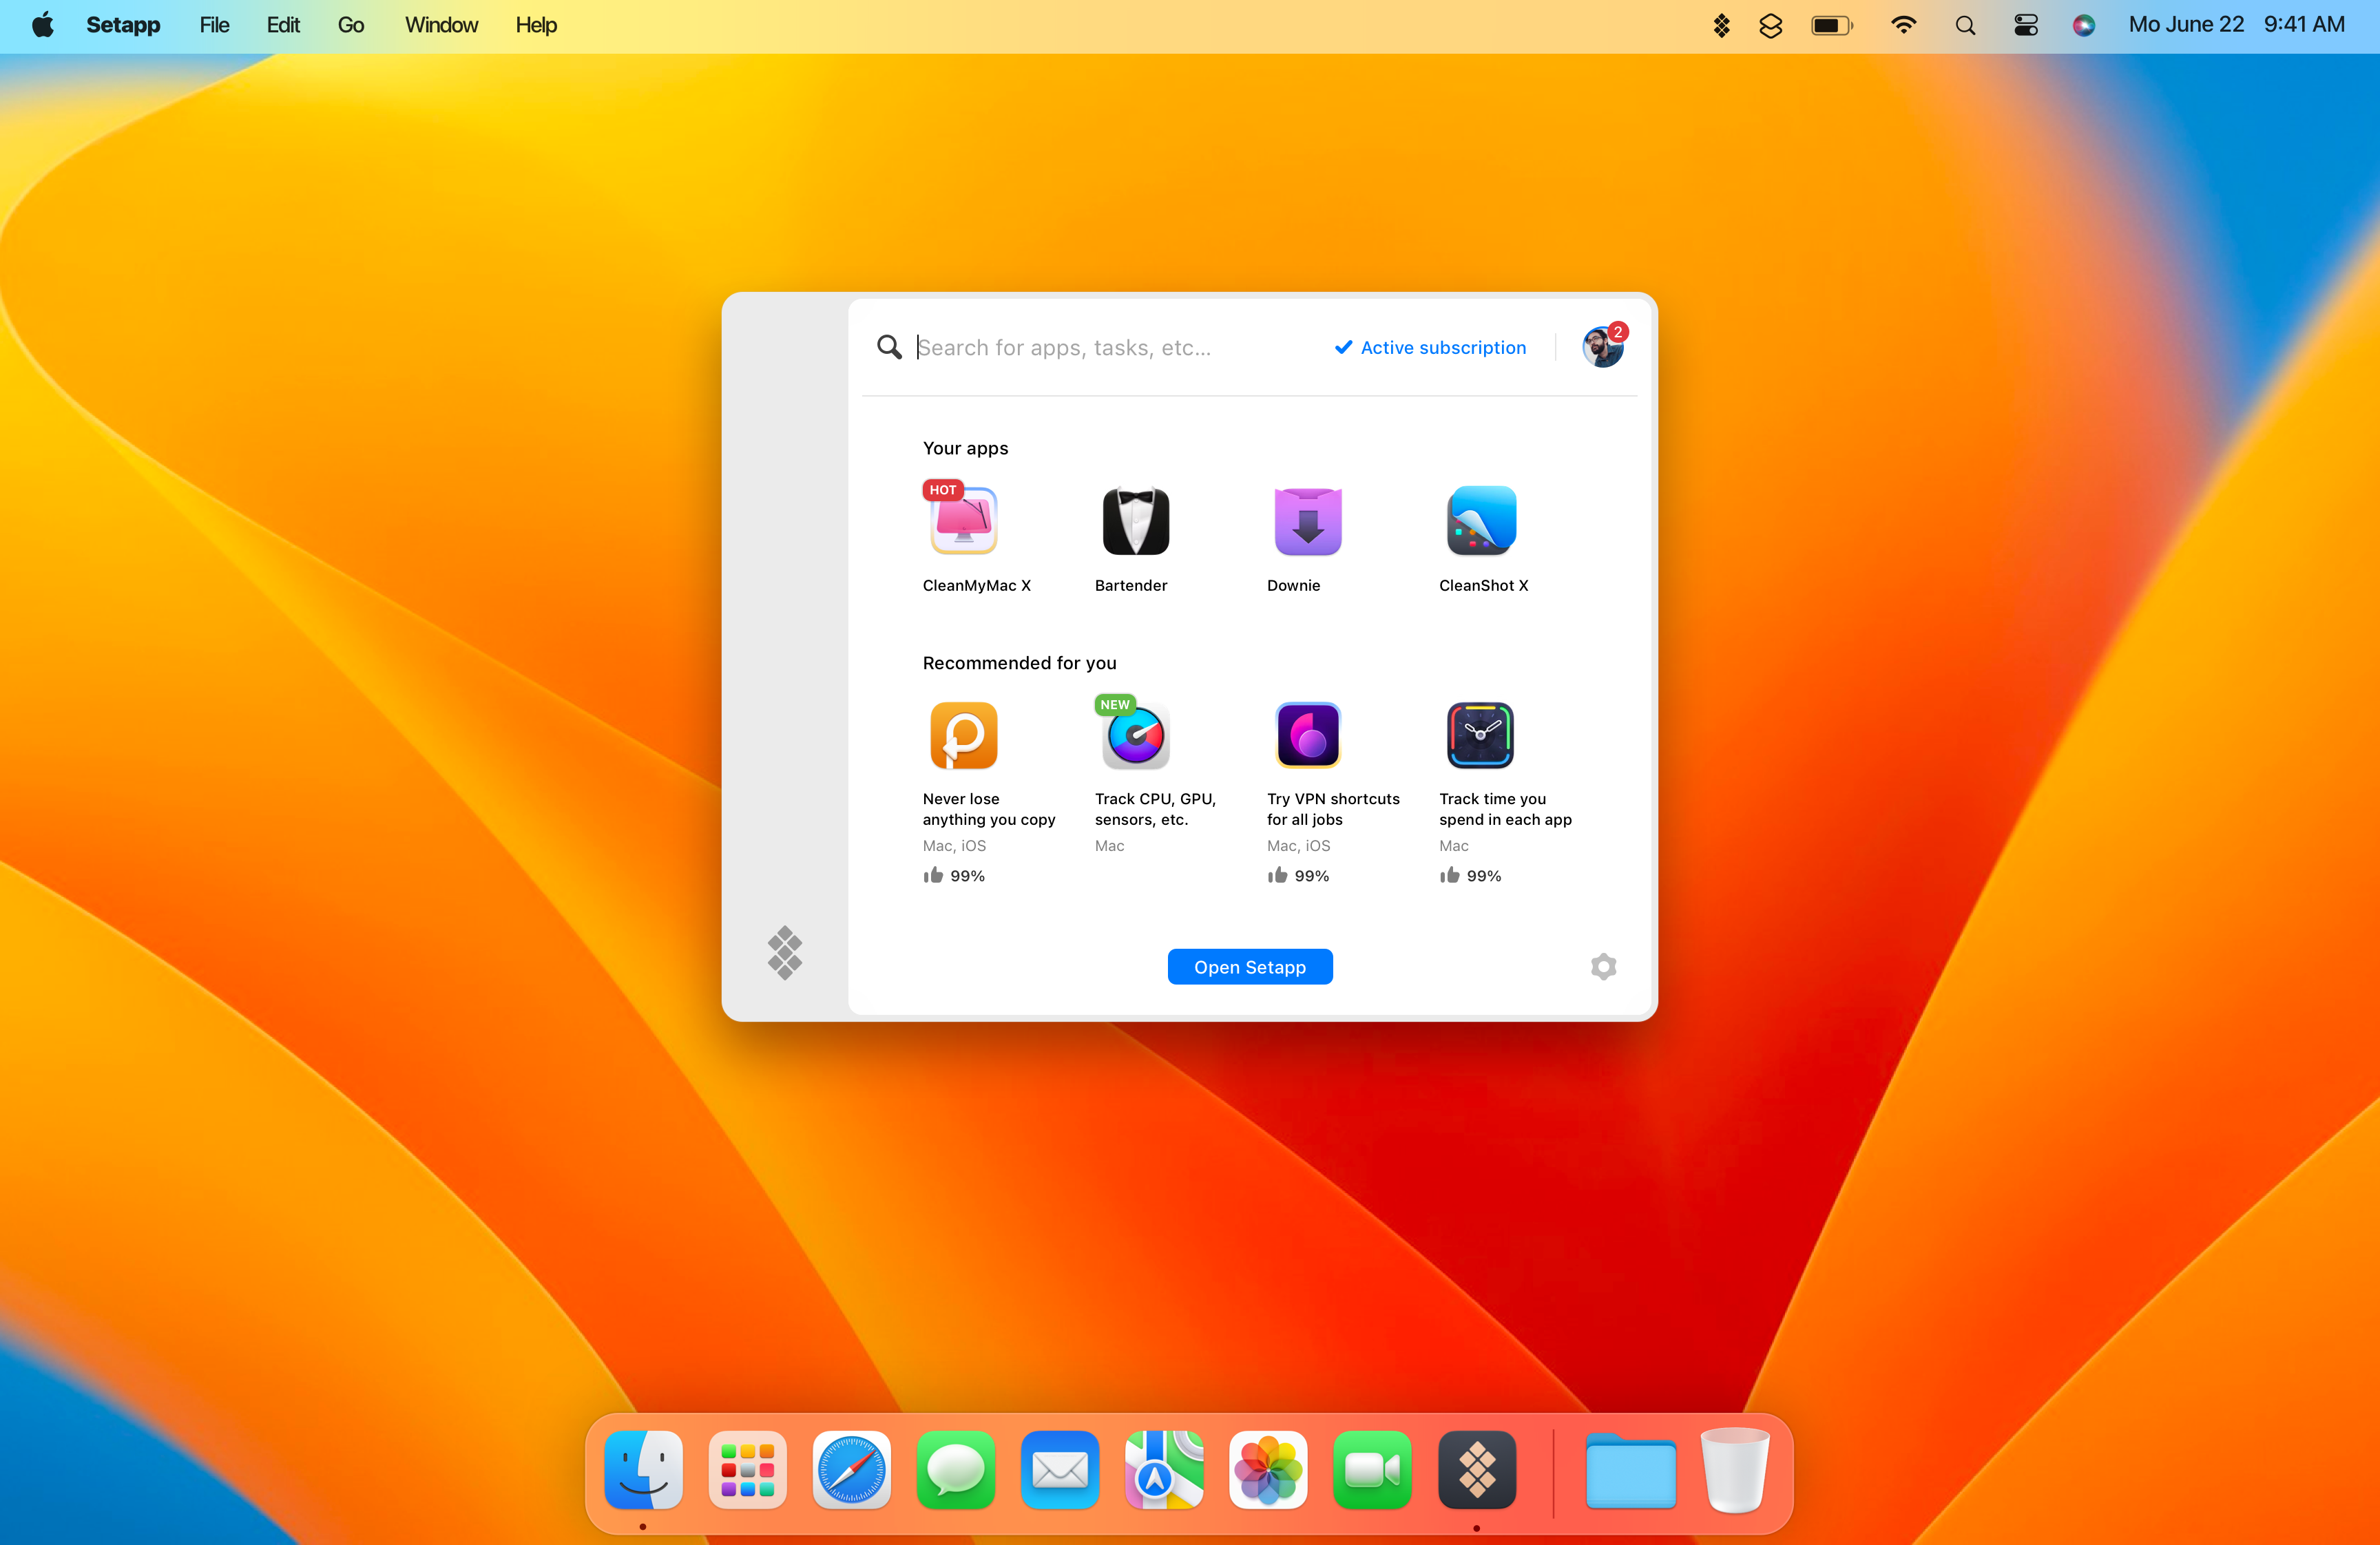Open the CleanMyMac X app icon

click(963, 521)
